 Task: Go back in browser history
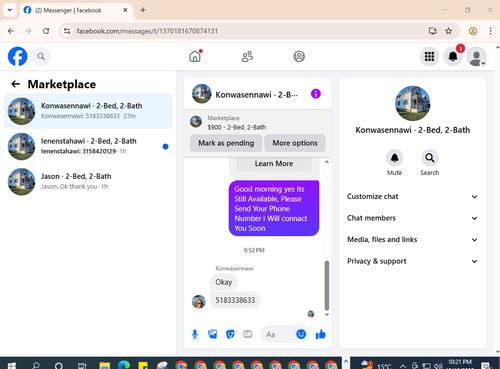(11, 31)
